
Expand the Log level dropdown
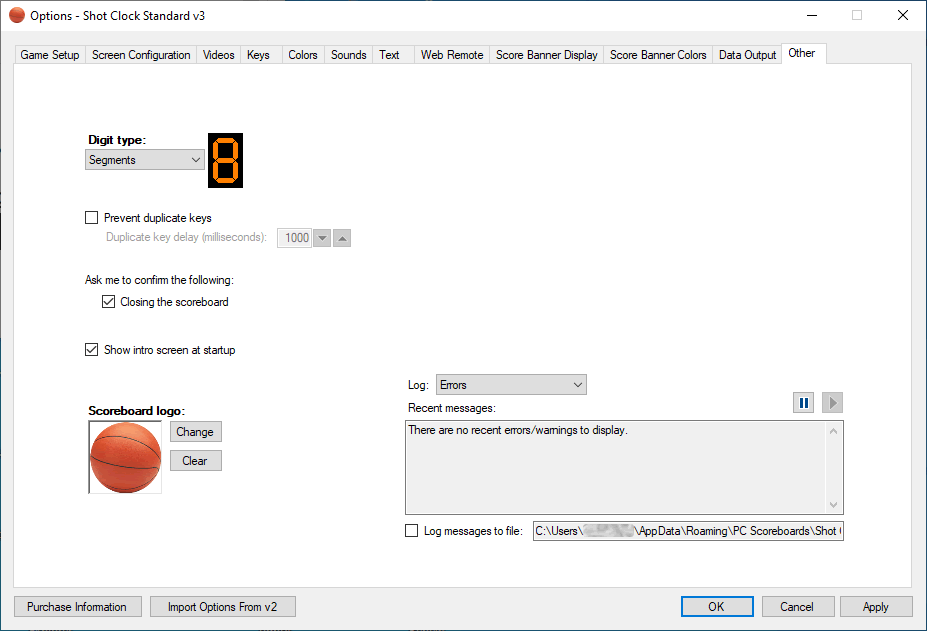pos(511,385)
